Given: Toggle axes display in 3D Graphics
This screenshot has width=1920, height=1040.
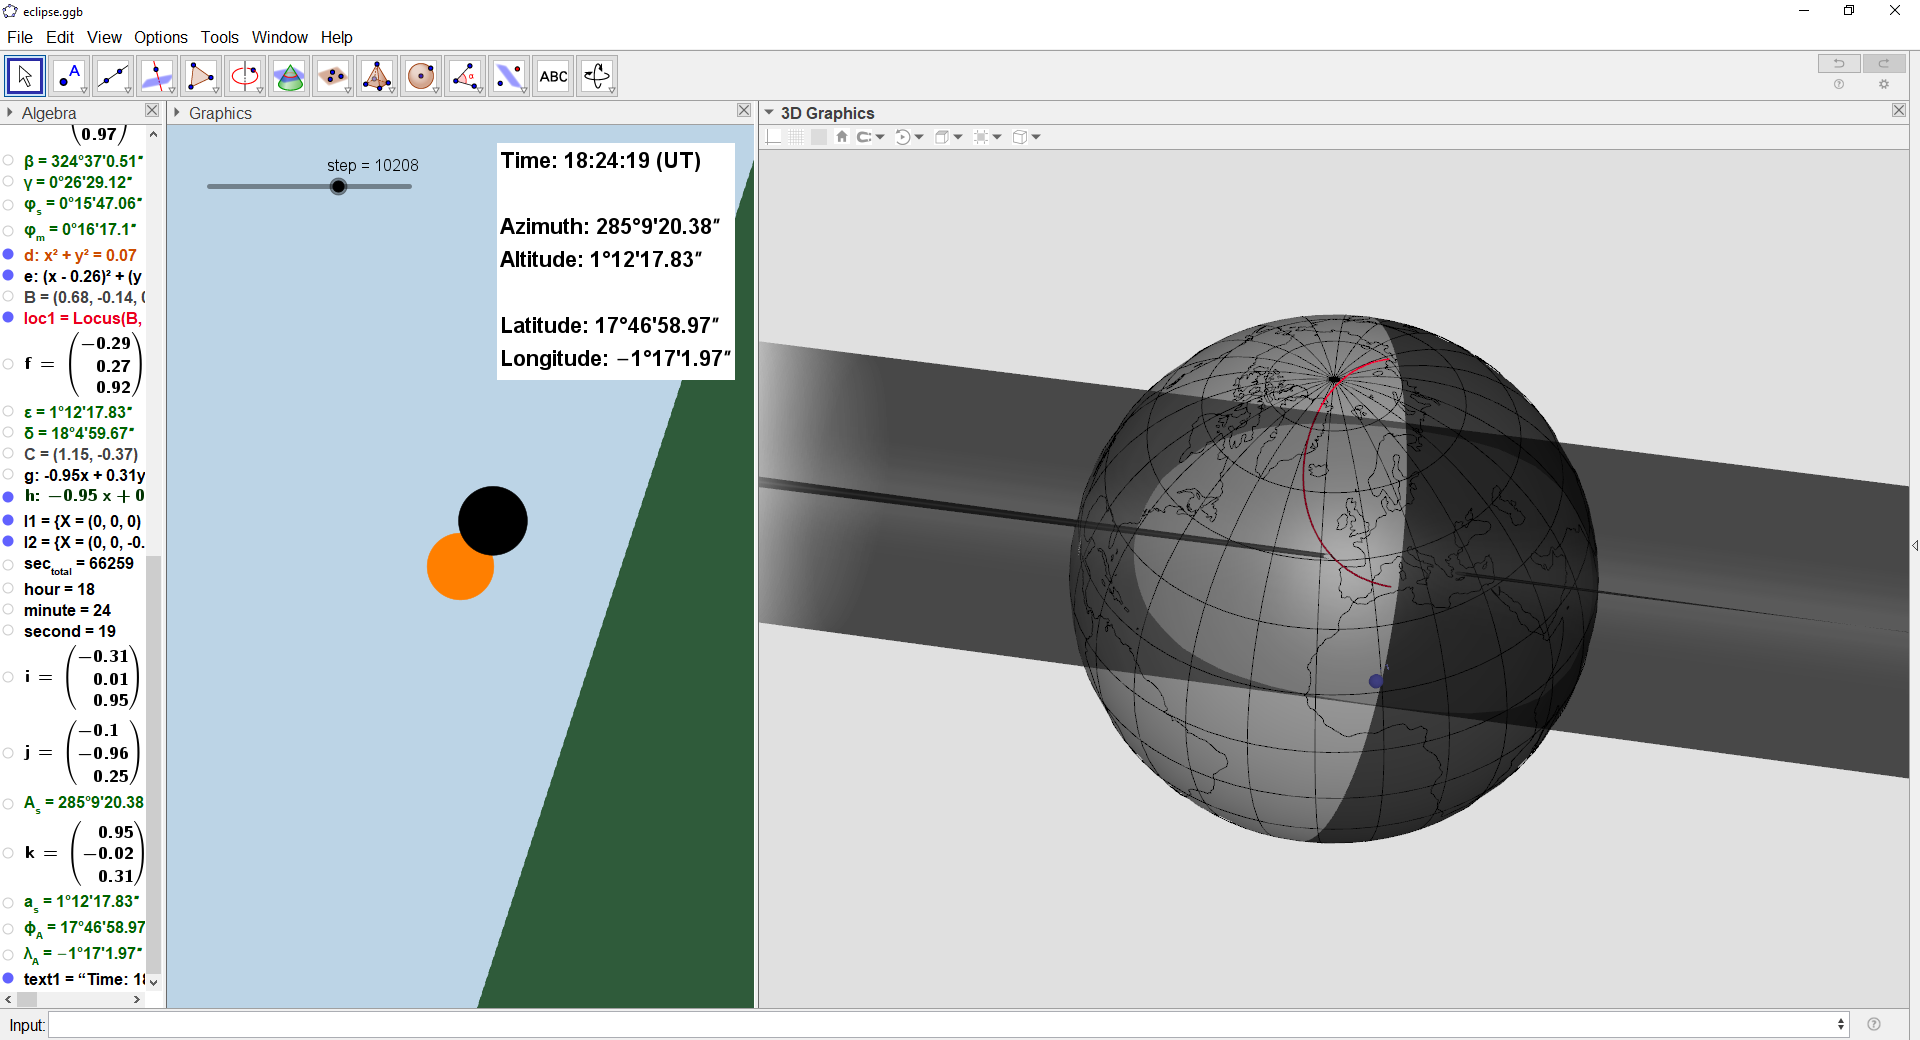Looking at the screenshot, I should 774,137.
